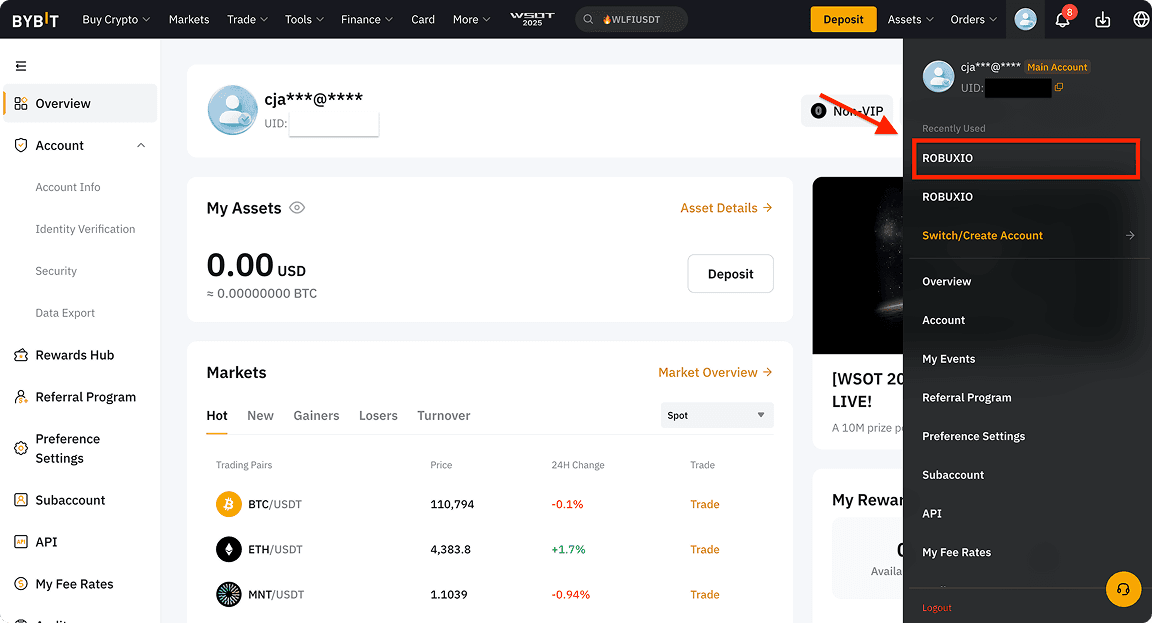Click the WLFIUSDT search field
Screen dimensions: 1152x623
coord(631,18)
